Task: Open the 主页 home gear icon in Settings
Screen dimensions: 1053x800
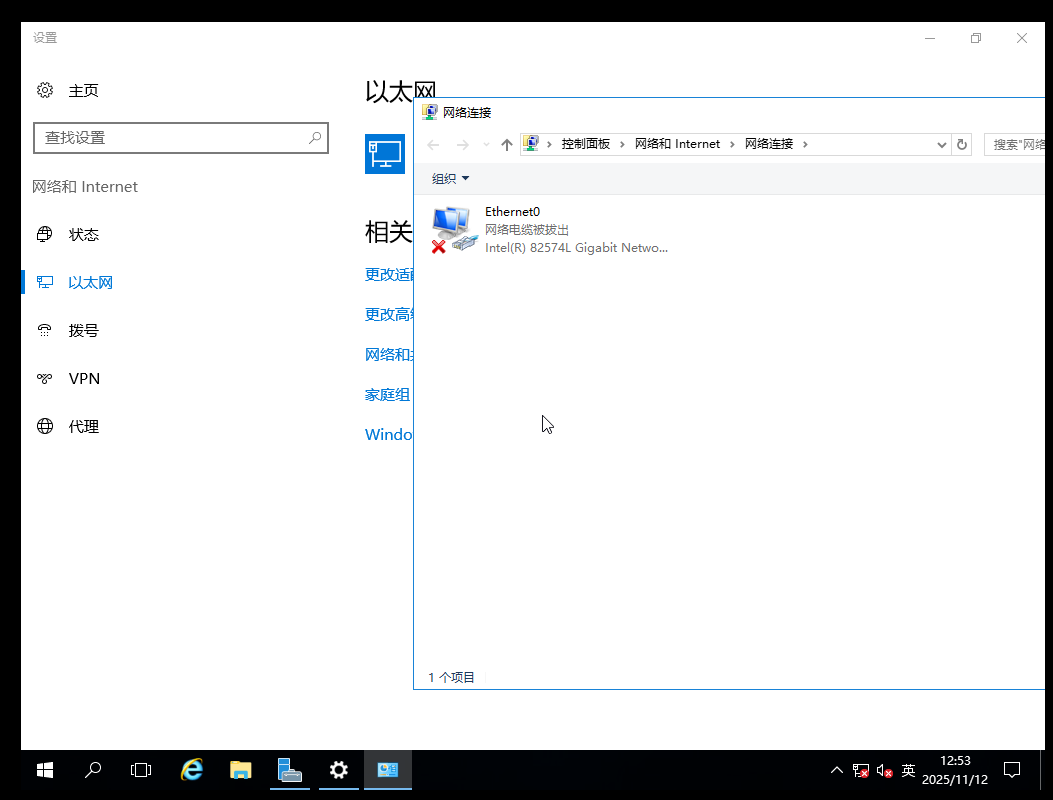Action: coord(45,90)
